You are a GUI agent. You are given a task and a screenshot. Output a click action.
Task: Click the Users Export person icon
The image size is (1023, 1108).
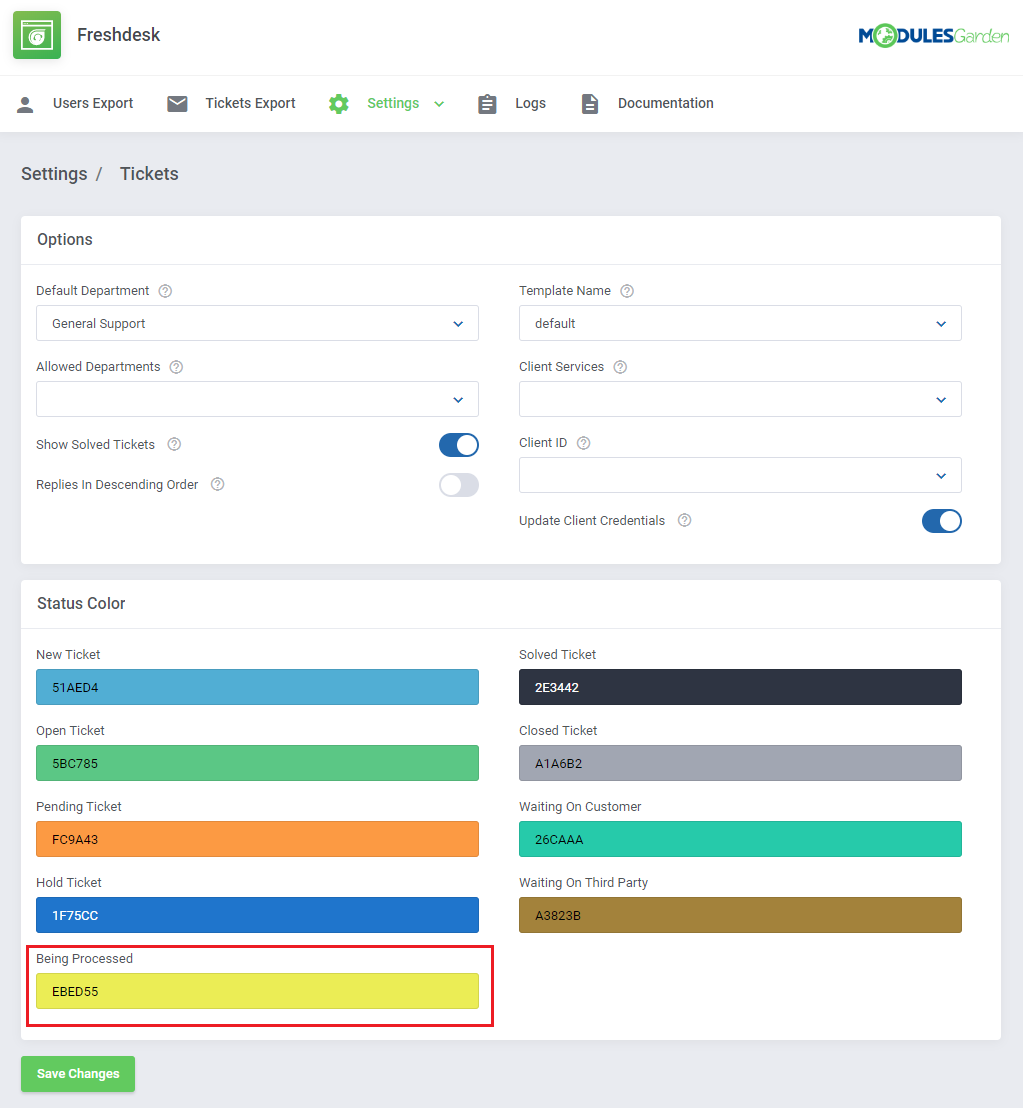pos(25,104)
